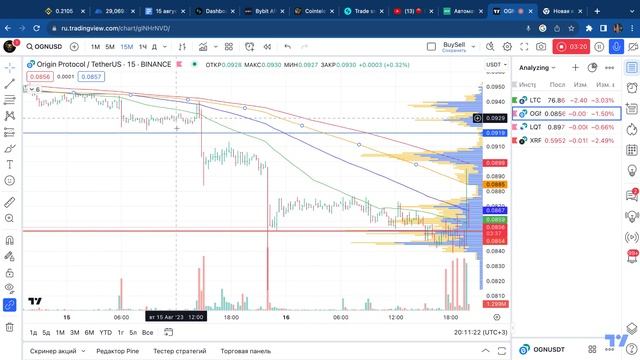Activate the zoom in tool
The height and width of the screenshot is (360, 640).
[x=10, y=218]
